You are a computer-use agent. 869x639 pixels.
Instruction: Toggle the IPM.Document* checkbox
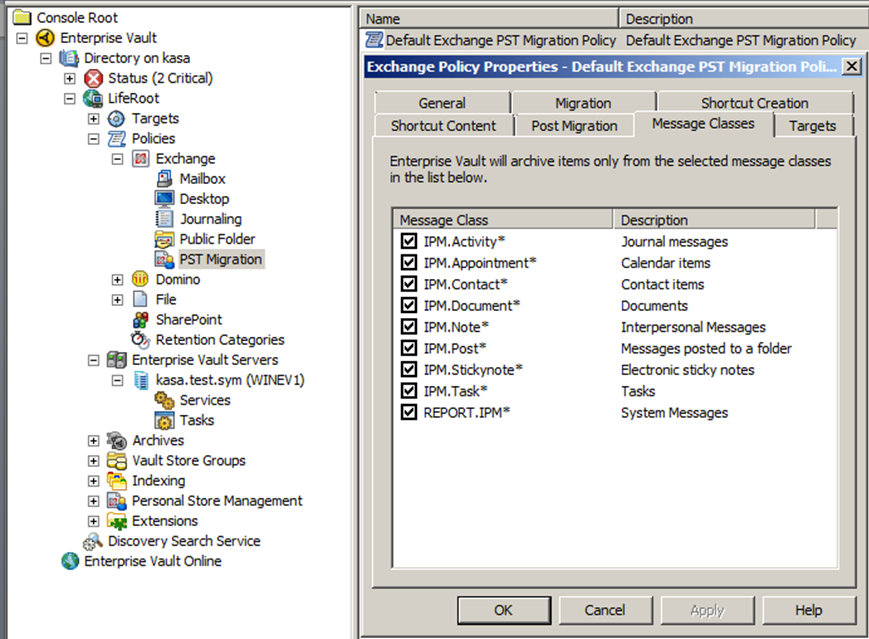point(409,305)
